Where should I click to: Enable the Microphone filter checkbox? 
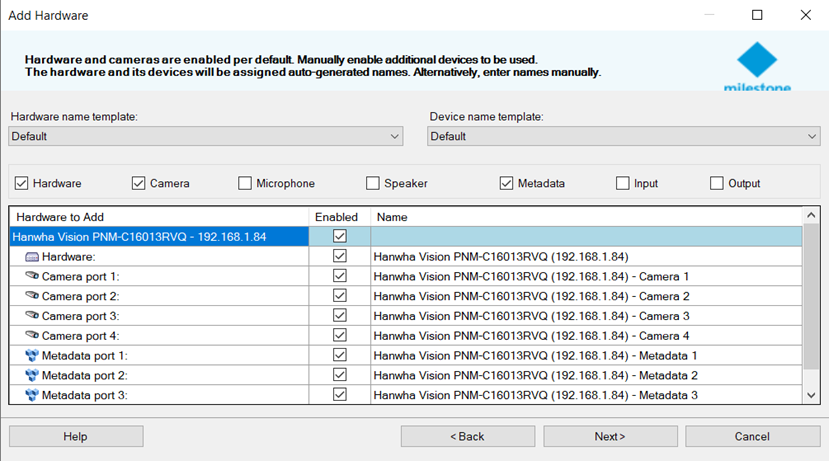coord(245,183)
